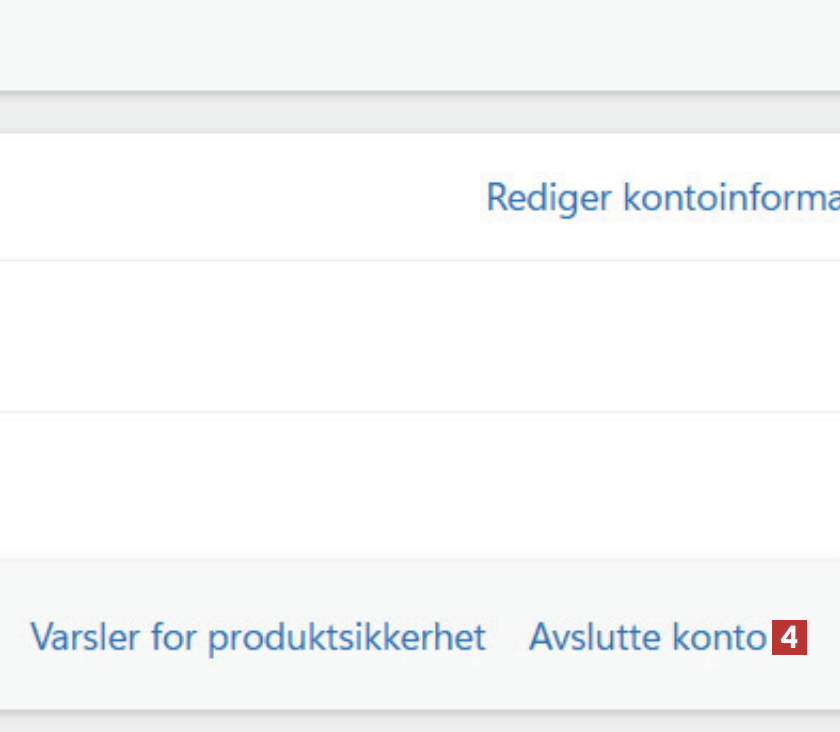Click the footer bar left of Varsler

[14, 637]
